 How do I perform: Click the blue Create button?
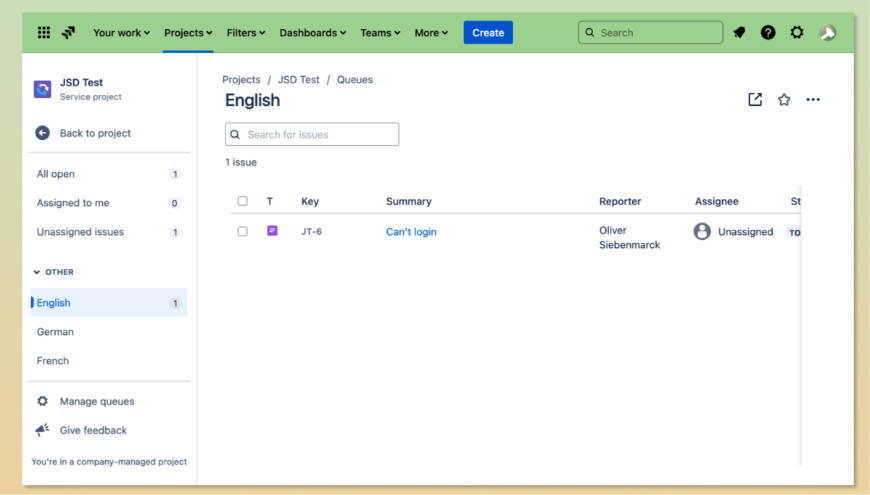[488, 33]
